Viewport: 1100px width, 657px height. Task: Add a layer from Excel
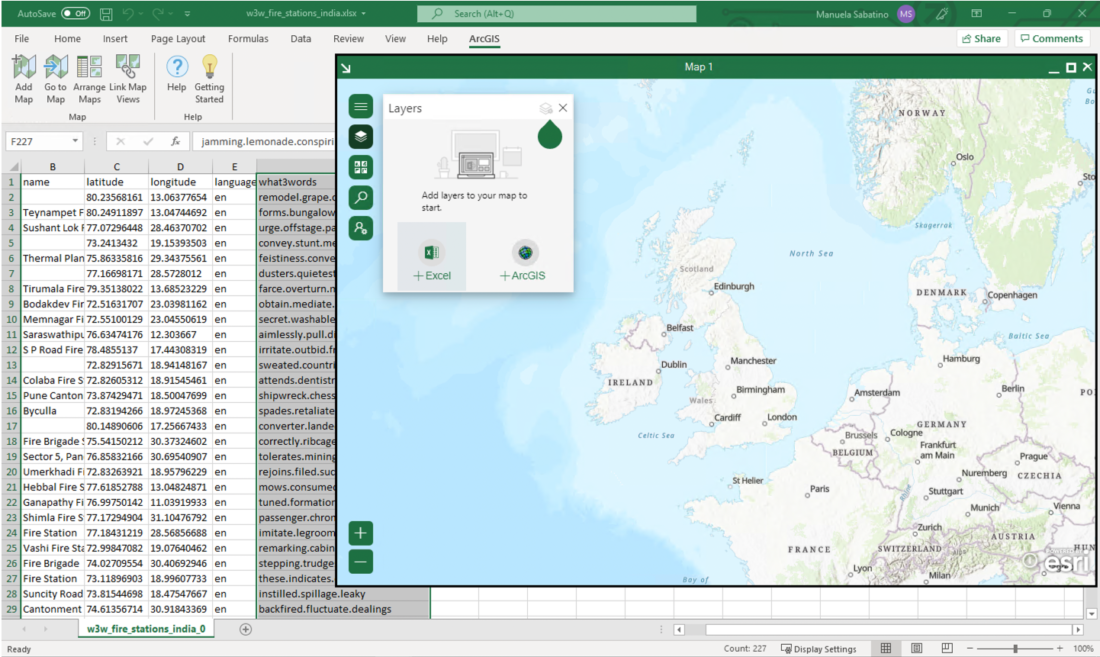(x=431, y=257)
